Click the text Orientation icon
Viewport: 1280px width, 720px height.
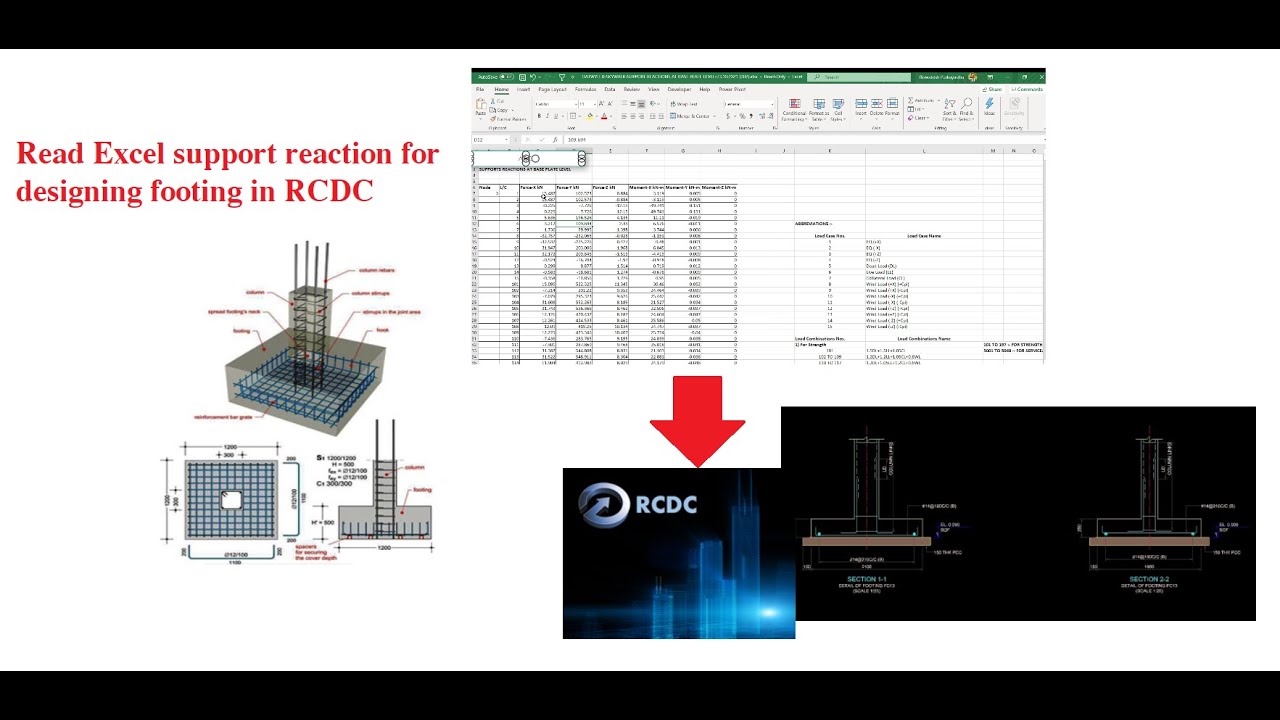coord(652,104)
